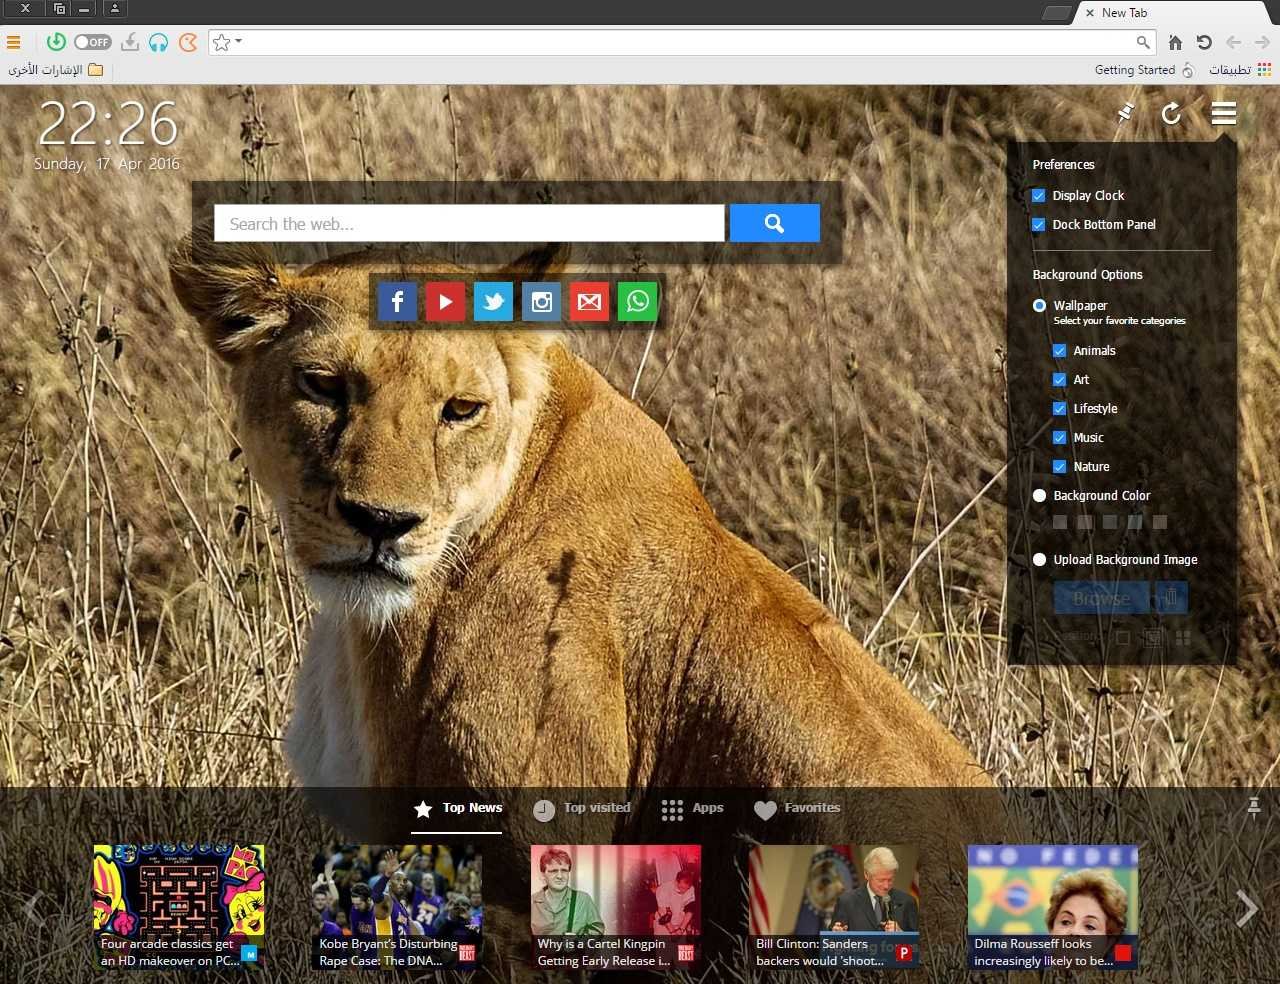This screenshot has width=1280, height=984.
Task: Expand the hamburger preferences menu
Action: [1224, 114]
